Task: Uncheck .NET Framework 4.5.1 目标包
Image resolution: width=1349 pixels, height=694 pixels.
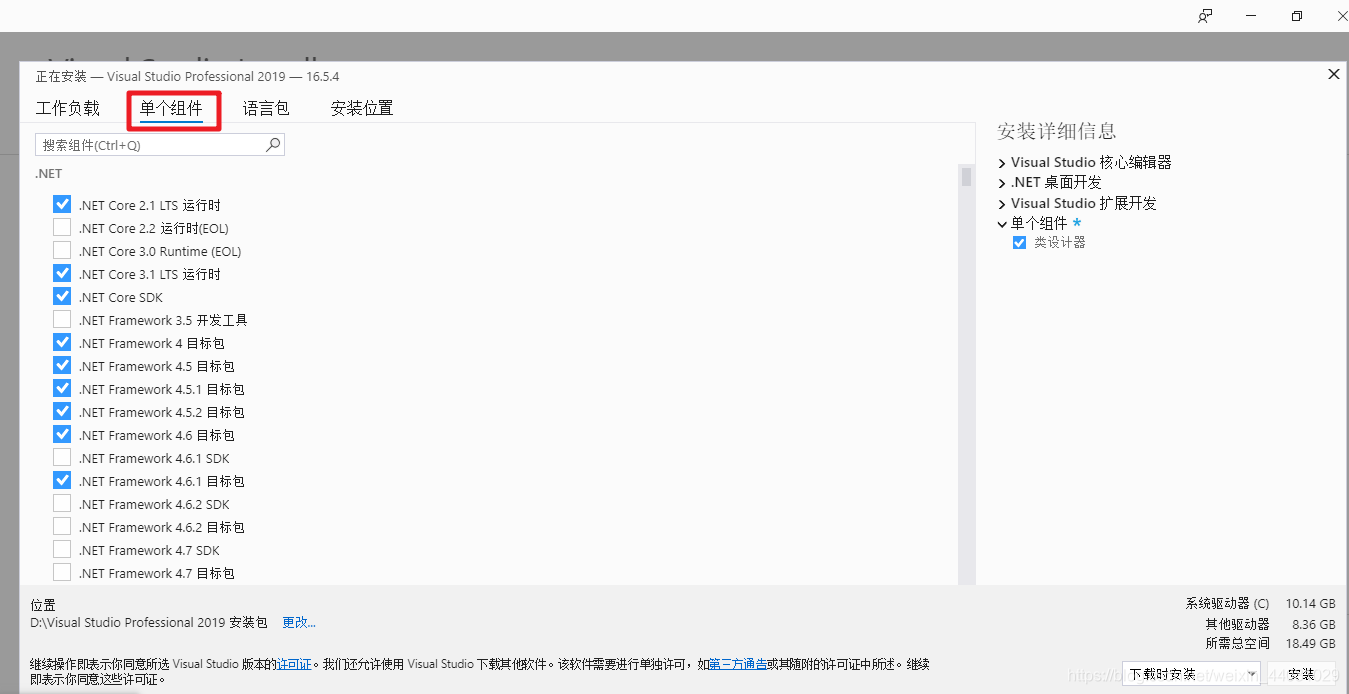Action: pyautogui.click(x=62, y=389)
